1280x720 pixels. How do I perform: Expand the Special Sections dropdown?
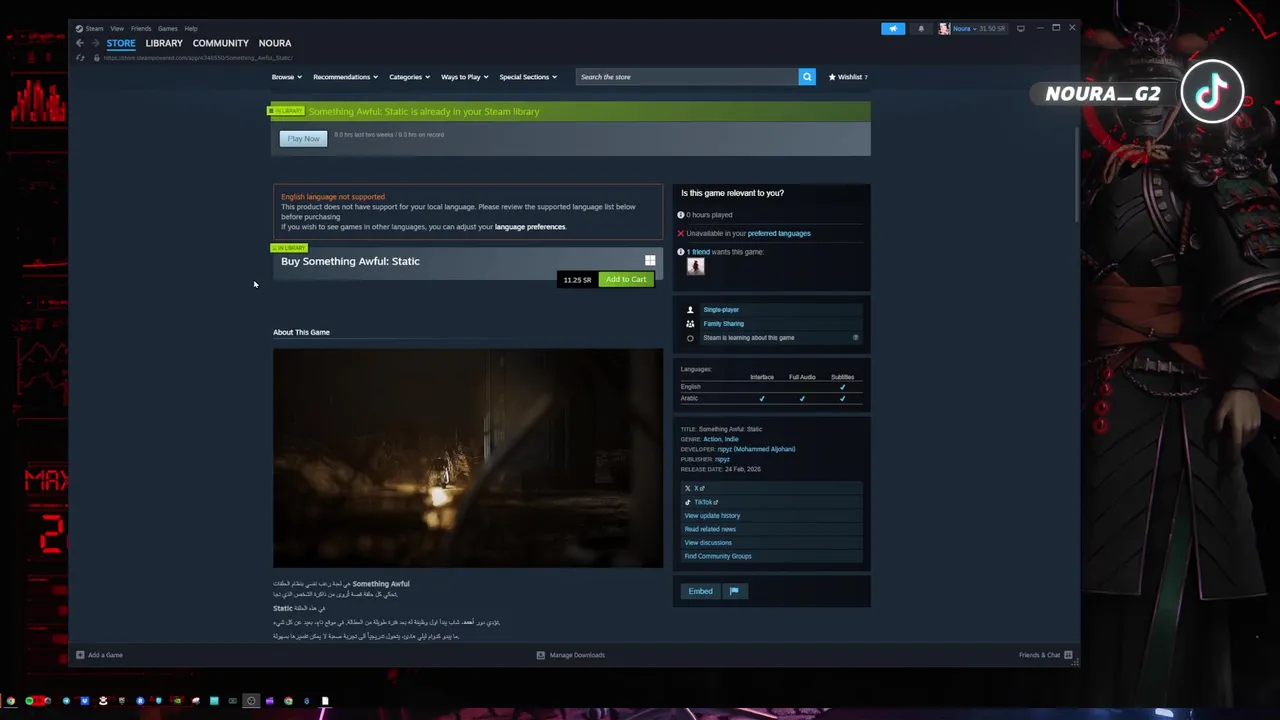click(528, 77)
